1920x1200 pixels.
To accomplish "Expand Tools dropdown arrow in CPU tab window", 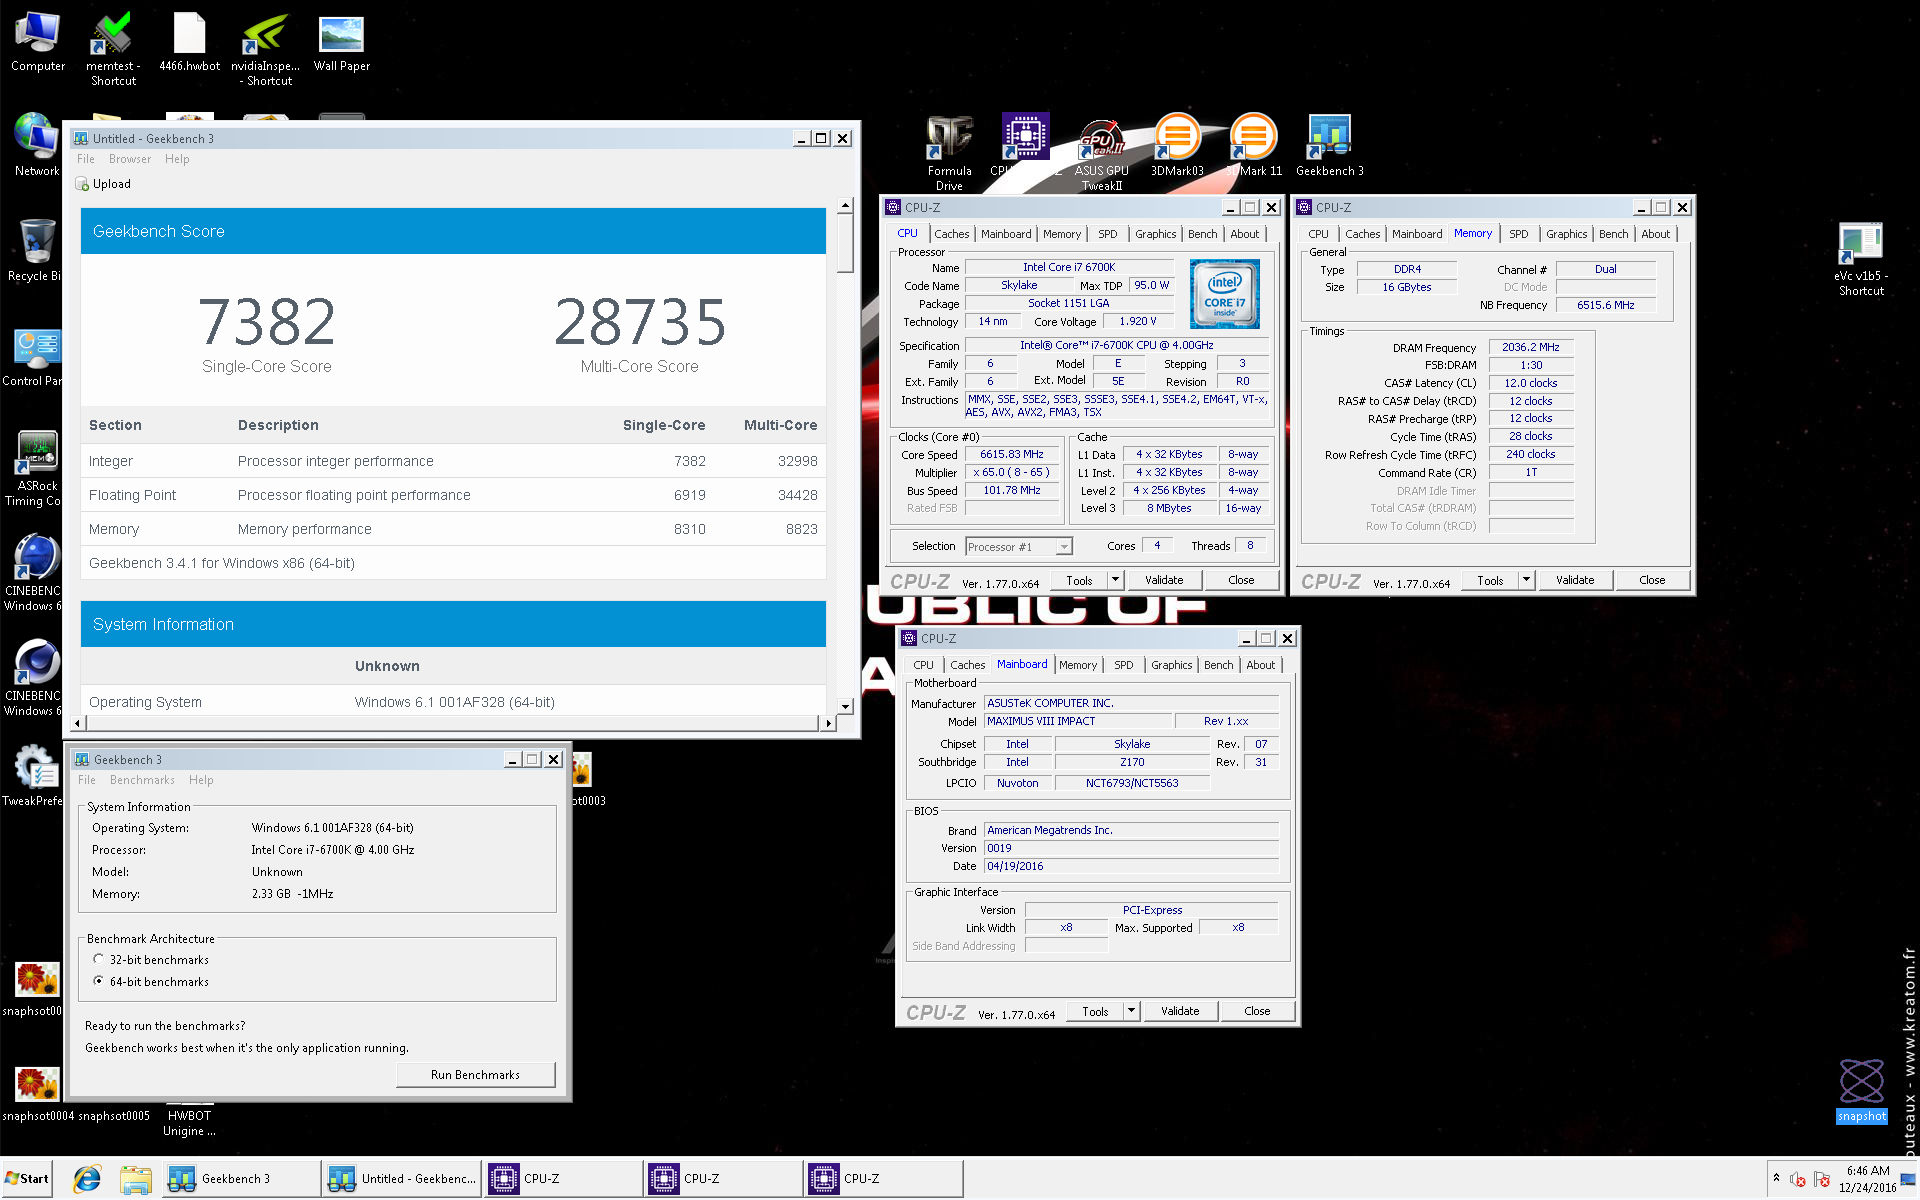I will point(1115,580).
